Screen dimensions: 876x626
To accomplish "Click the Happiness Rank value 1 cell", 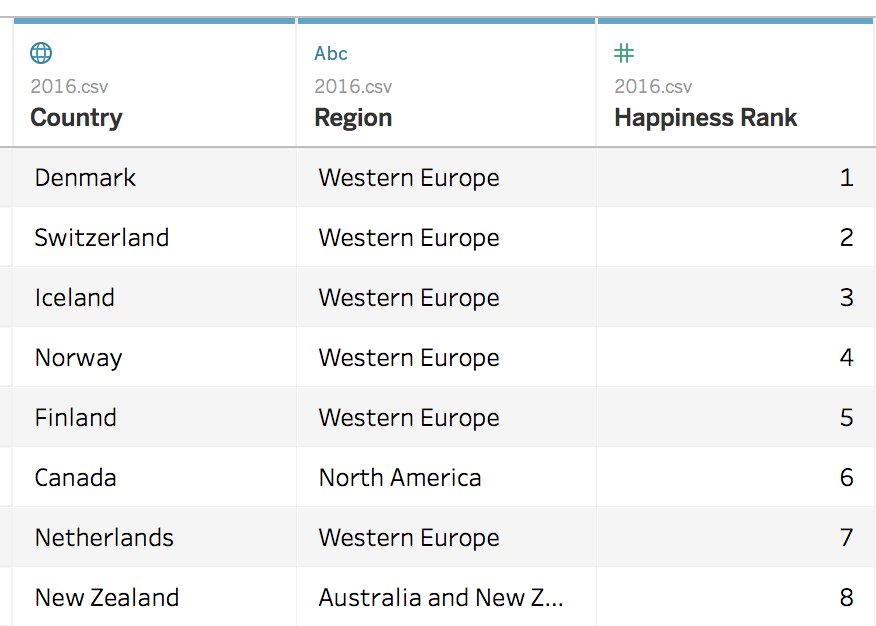I will (x=846, y=178).
